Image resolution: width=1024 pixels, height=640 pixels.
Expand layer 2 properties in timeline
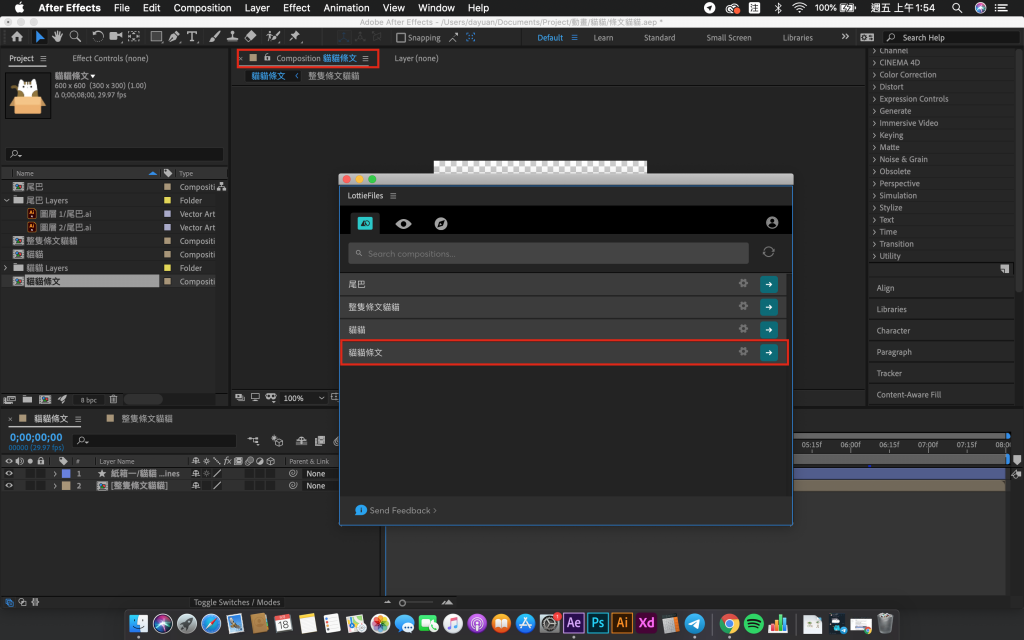(x=55, y=486)
